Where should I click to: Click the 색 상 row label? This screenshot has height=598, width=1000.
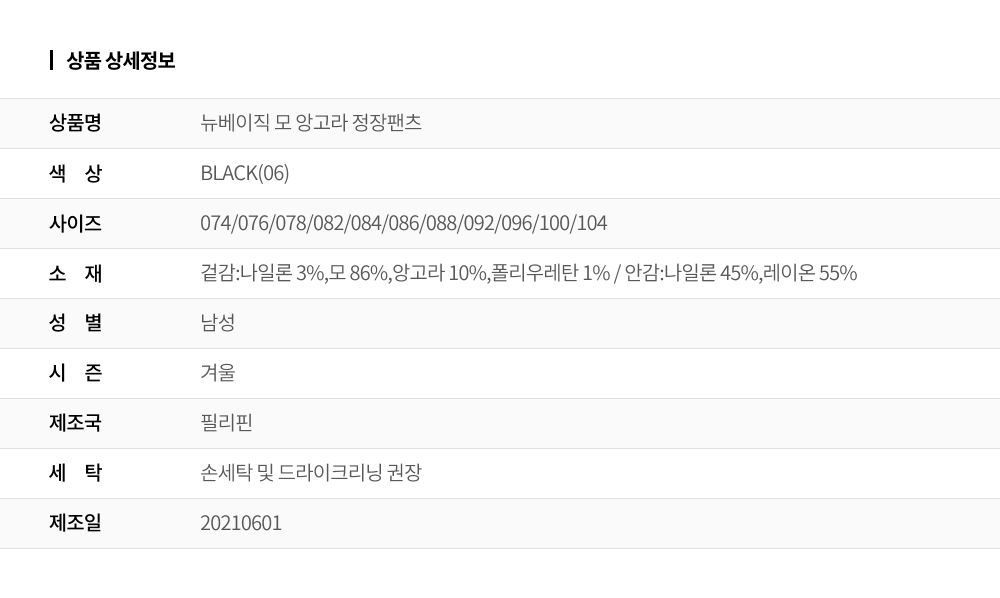[x=75, y=173]
